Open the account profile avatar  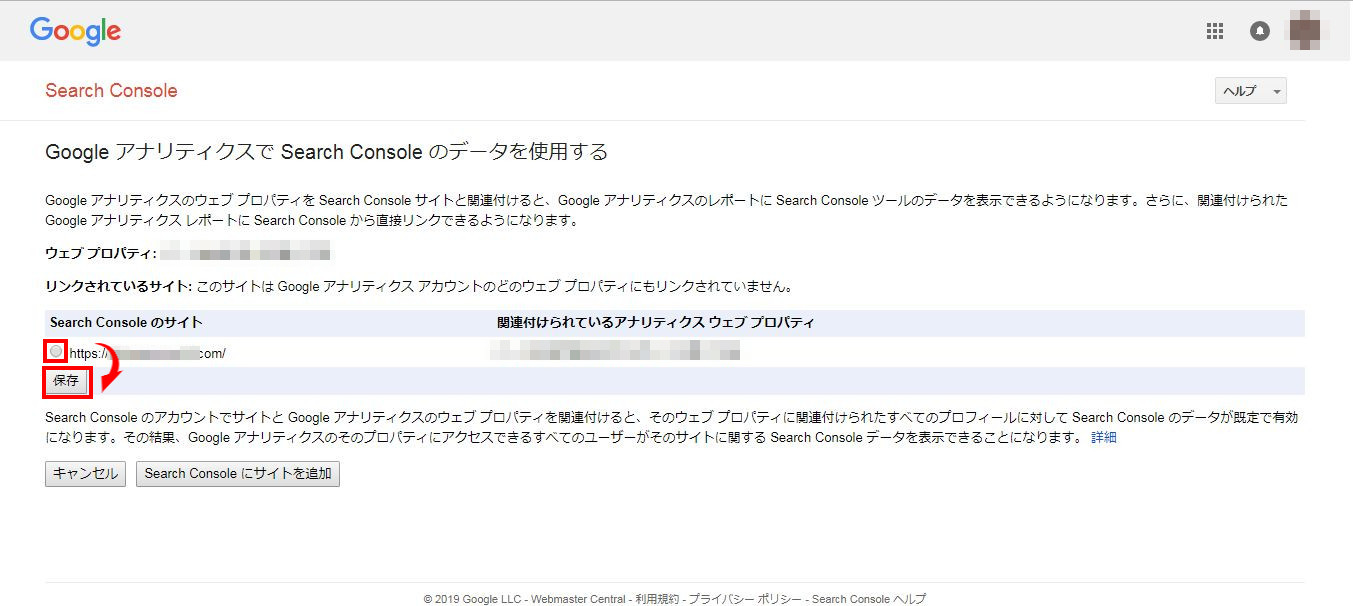click(1305, 30)
